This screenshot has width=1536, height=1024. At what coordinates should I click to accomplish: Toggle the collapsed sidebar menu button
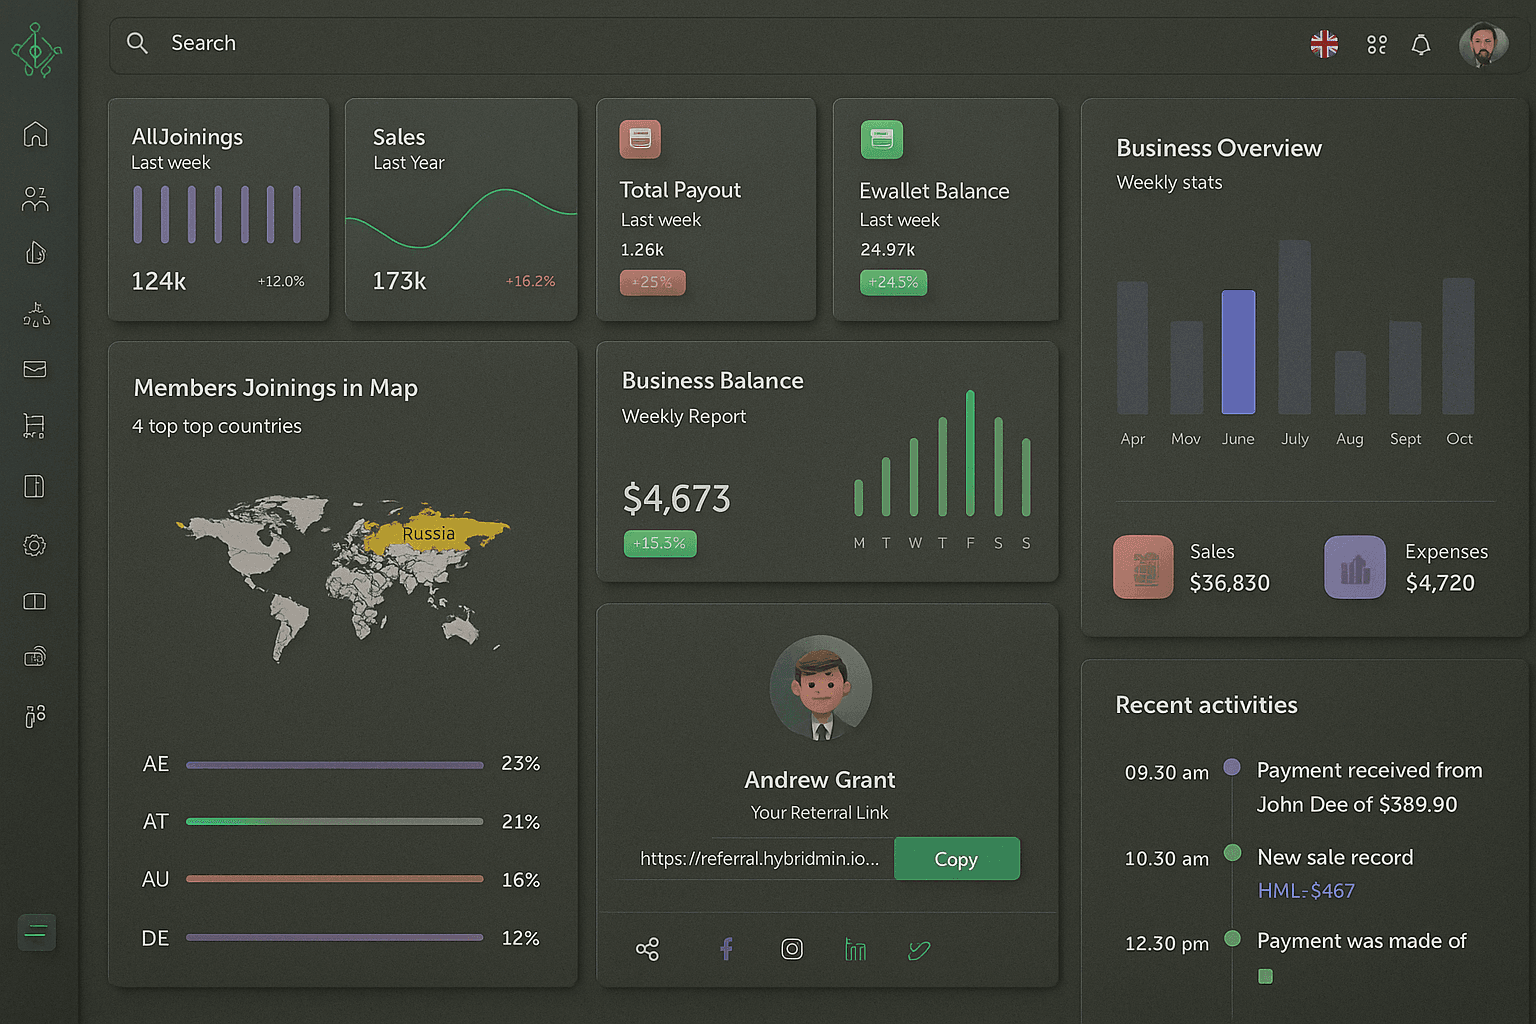coord(36,932)
